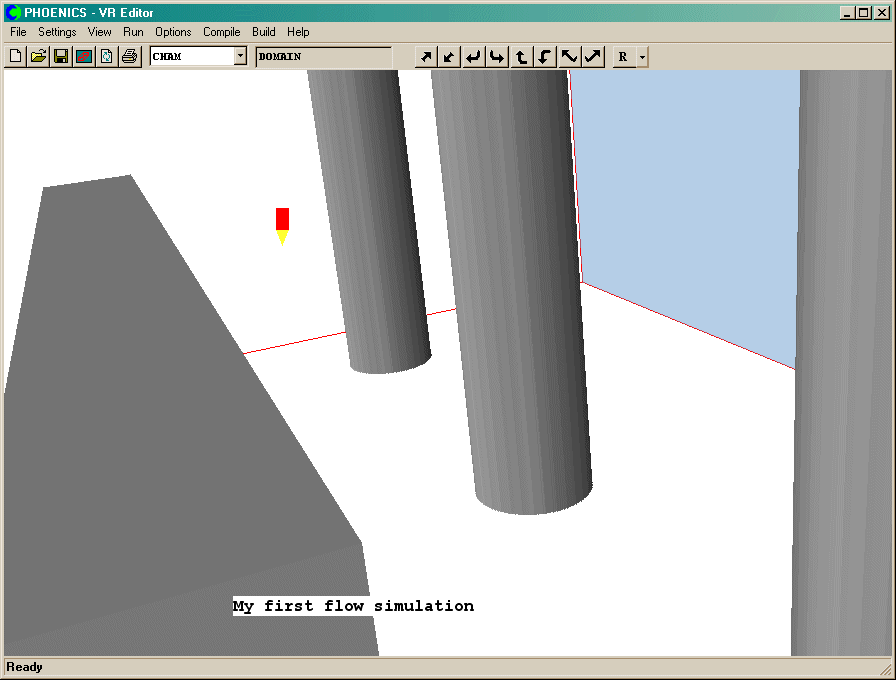Viewport: 896px width, 680px height.
Task: Print with the printer icon
Action: [x=130, y=57]
